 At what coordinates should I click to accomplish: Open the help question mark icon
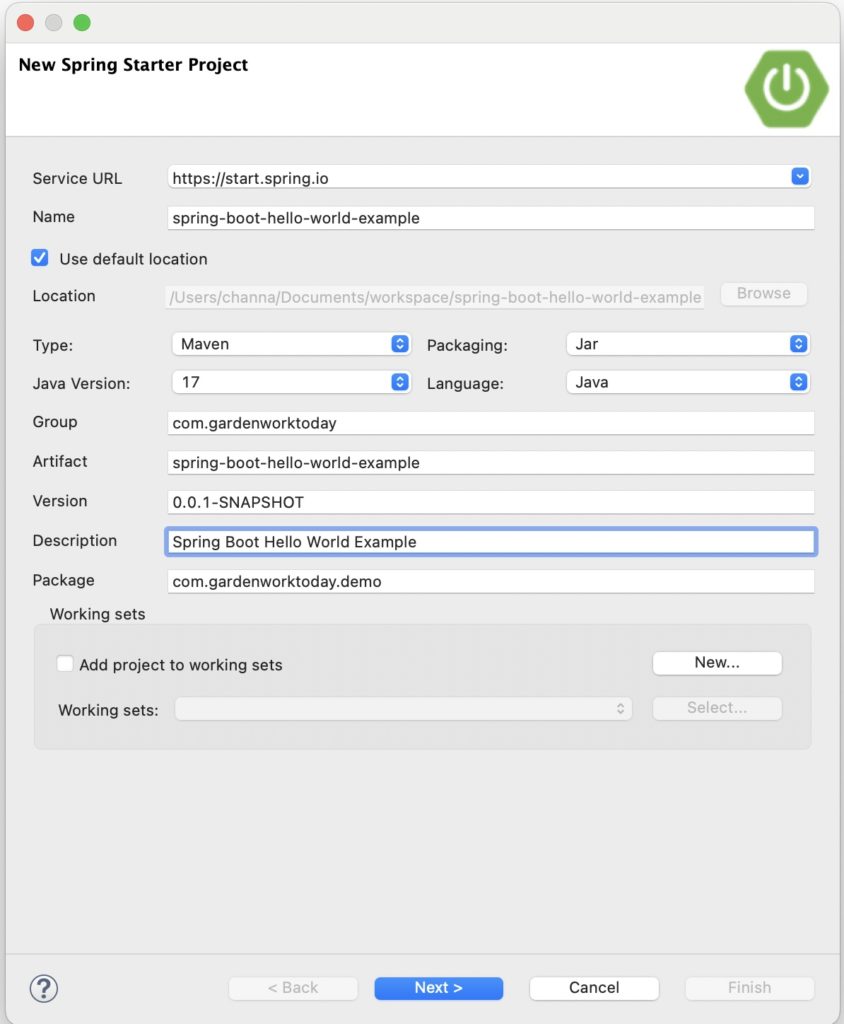(x=44, y=988)
